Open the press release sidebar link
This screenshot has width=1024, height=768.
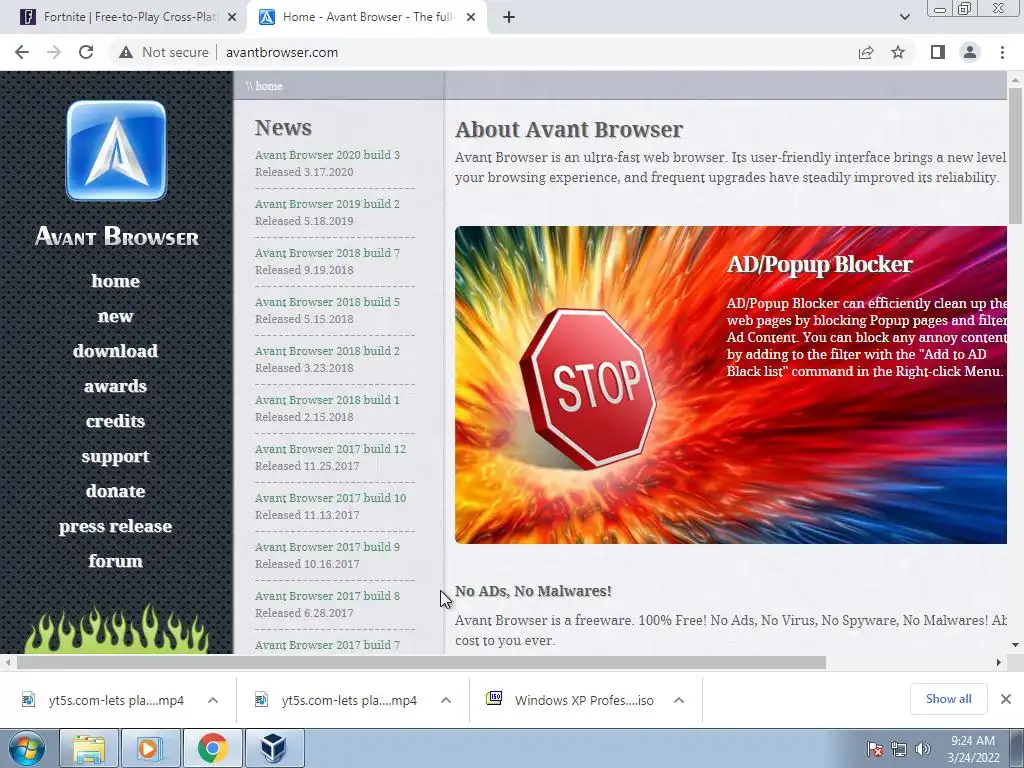(x=116, y=526)
